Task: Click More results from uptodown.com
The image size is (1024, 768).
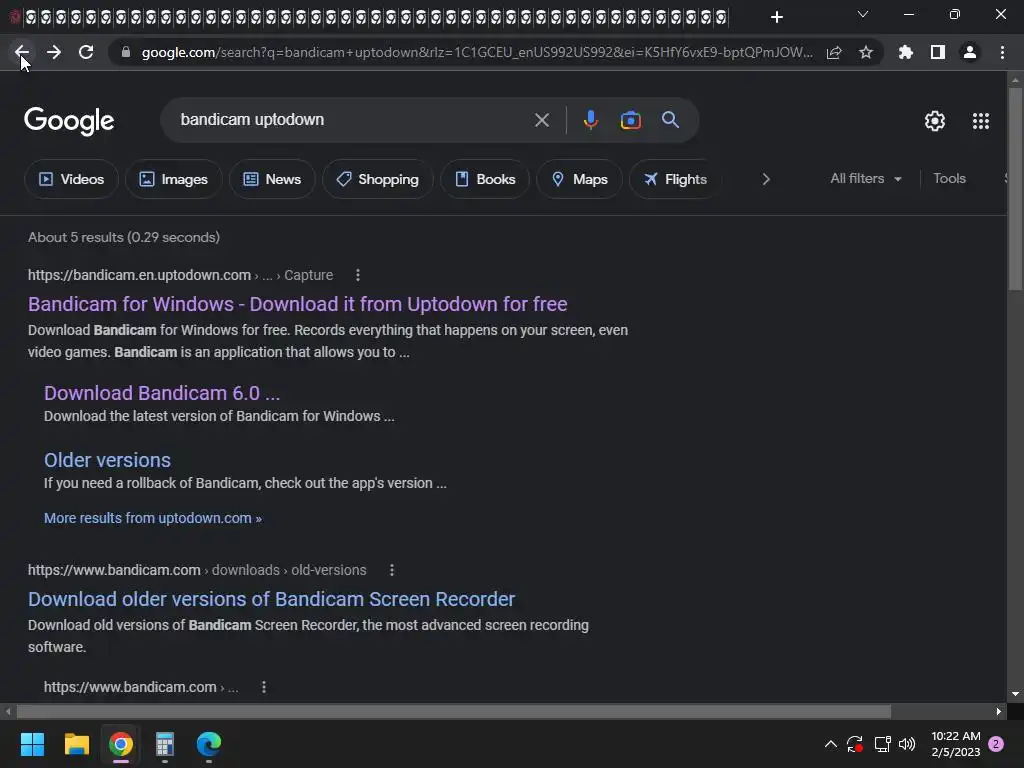Action: 153,518
